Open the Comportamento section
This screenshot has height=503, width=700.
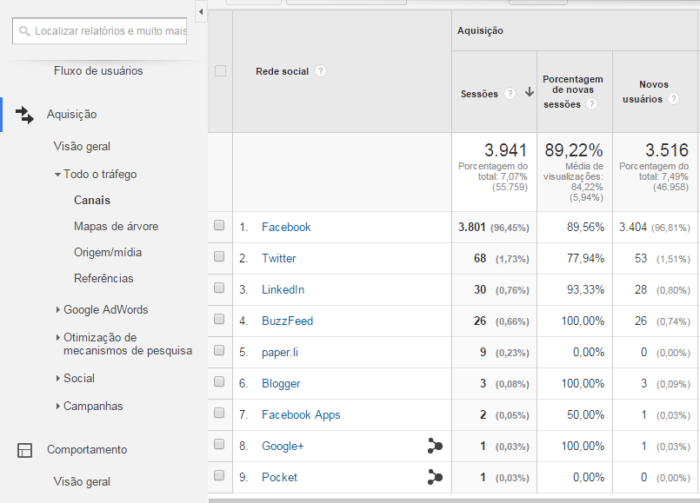click(87, 449)
